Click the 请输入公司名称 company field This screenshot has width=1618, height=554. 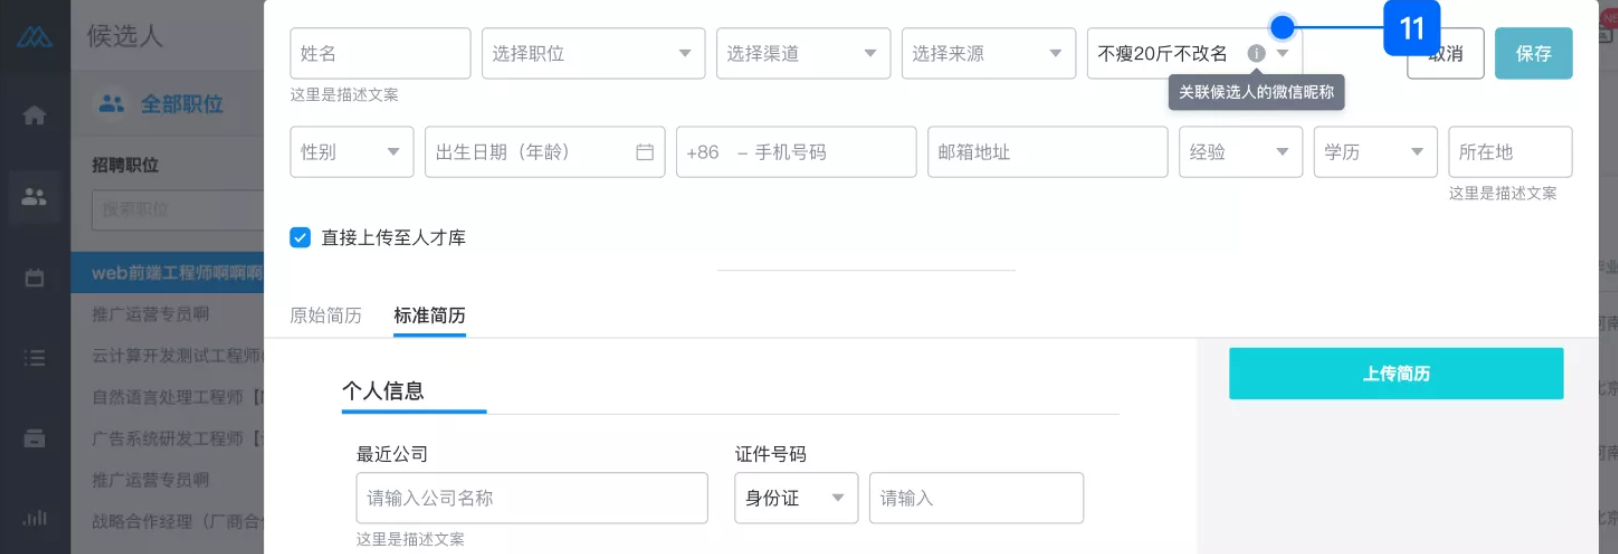pos(532,498)
